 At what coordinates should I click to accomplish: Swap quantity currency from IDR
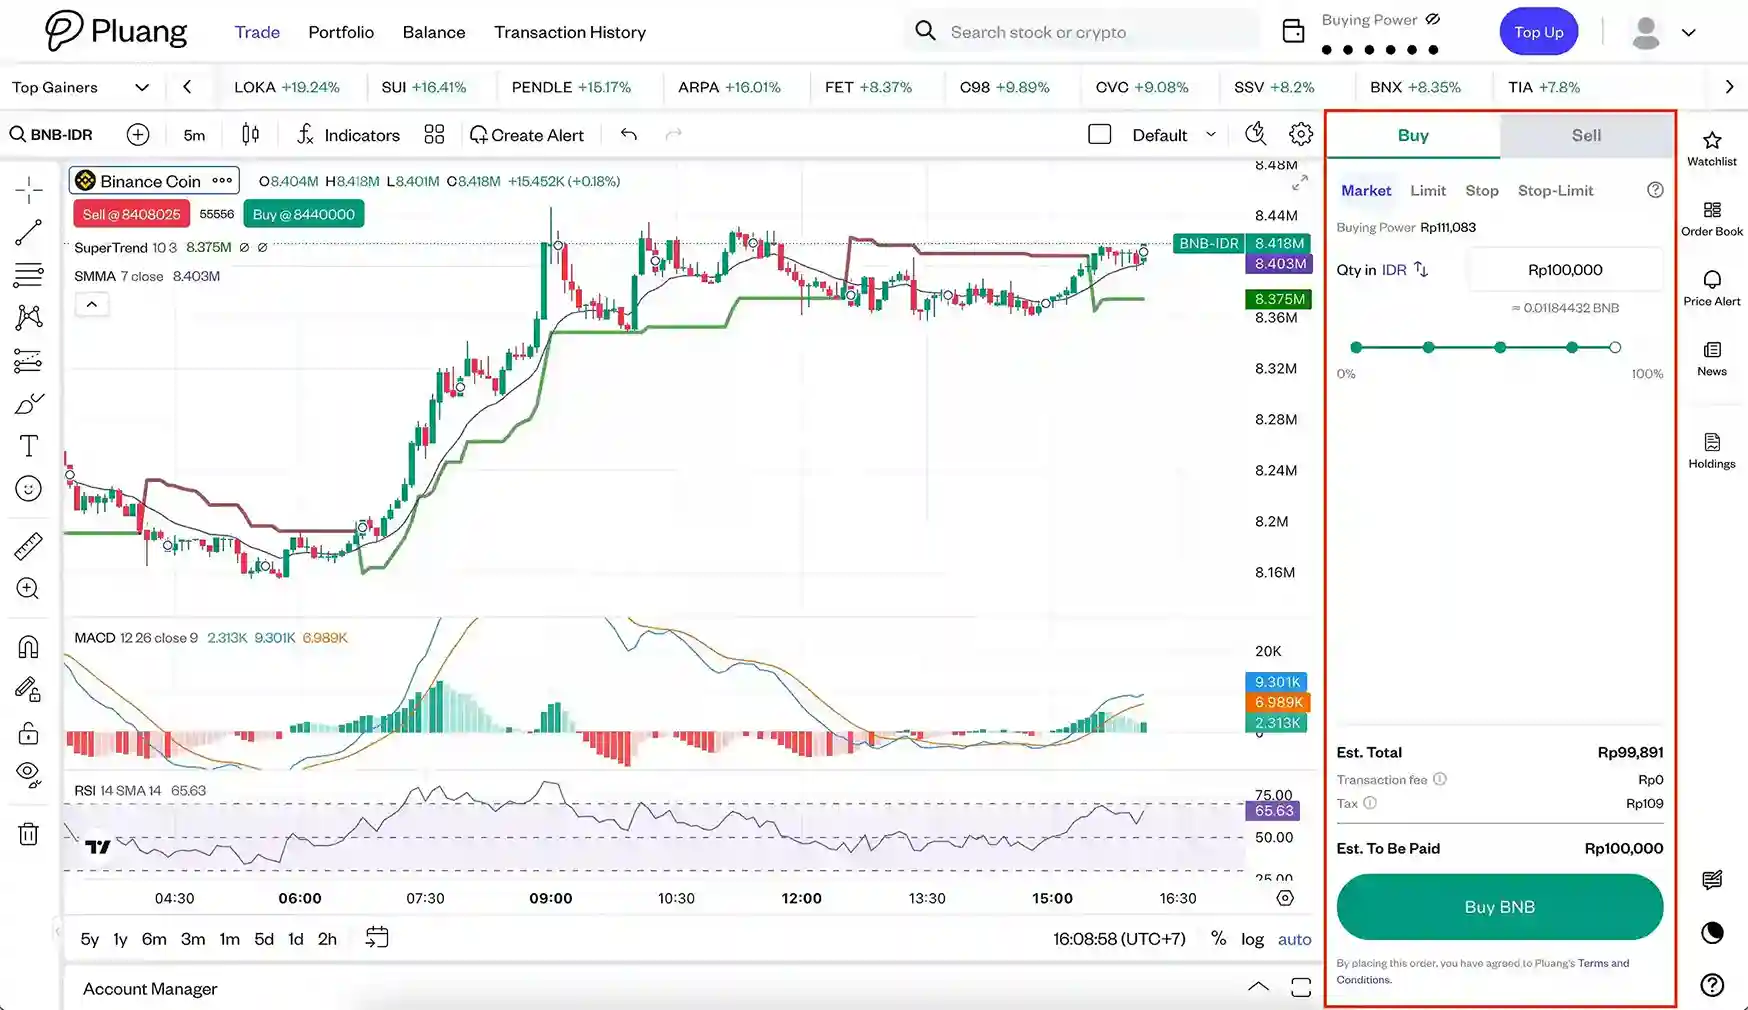point(1420,270)
